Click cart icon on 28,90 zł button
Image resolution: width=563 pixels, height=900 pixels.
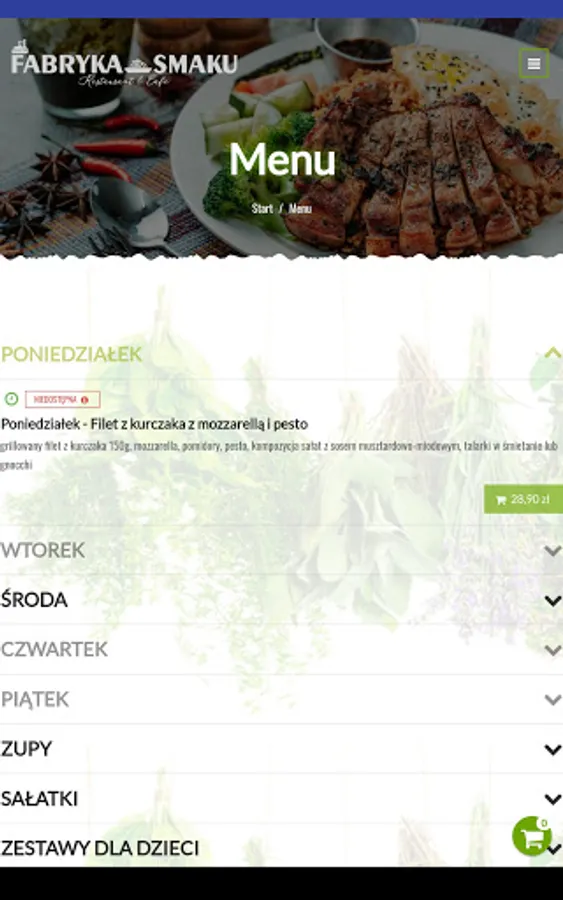pyautogui.click(x=501, y=499)
